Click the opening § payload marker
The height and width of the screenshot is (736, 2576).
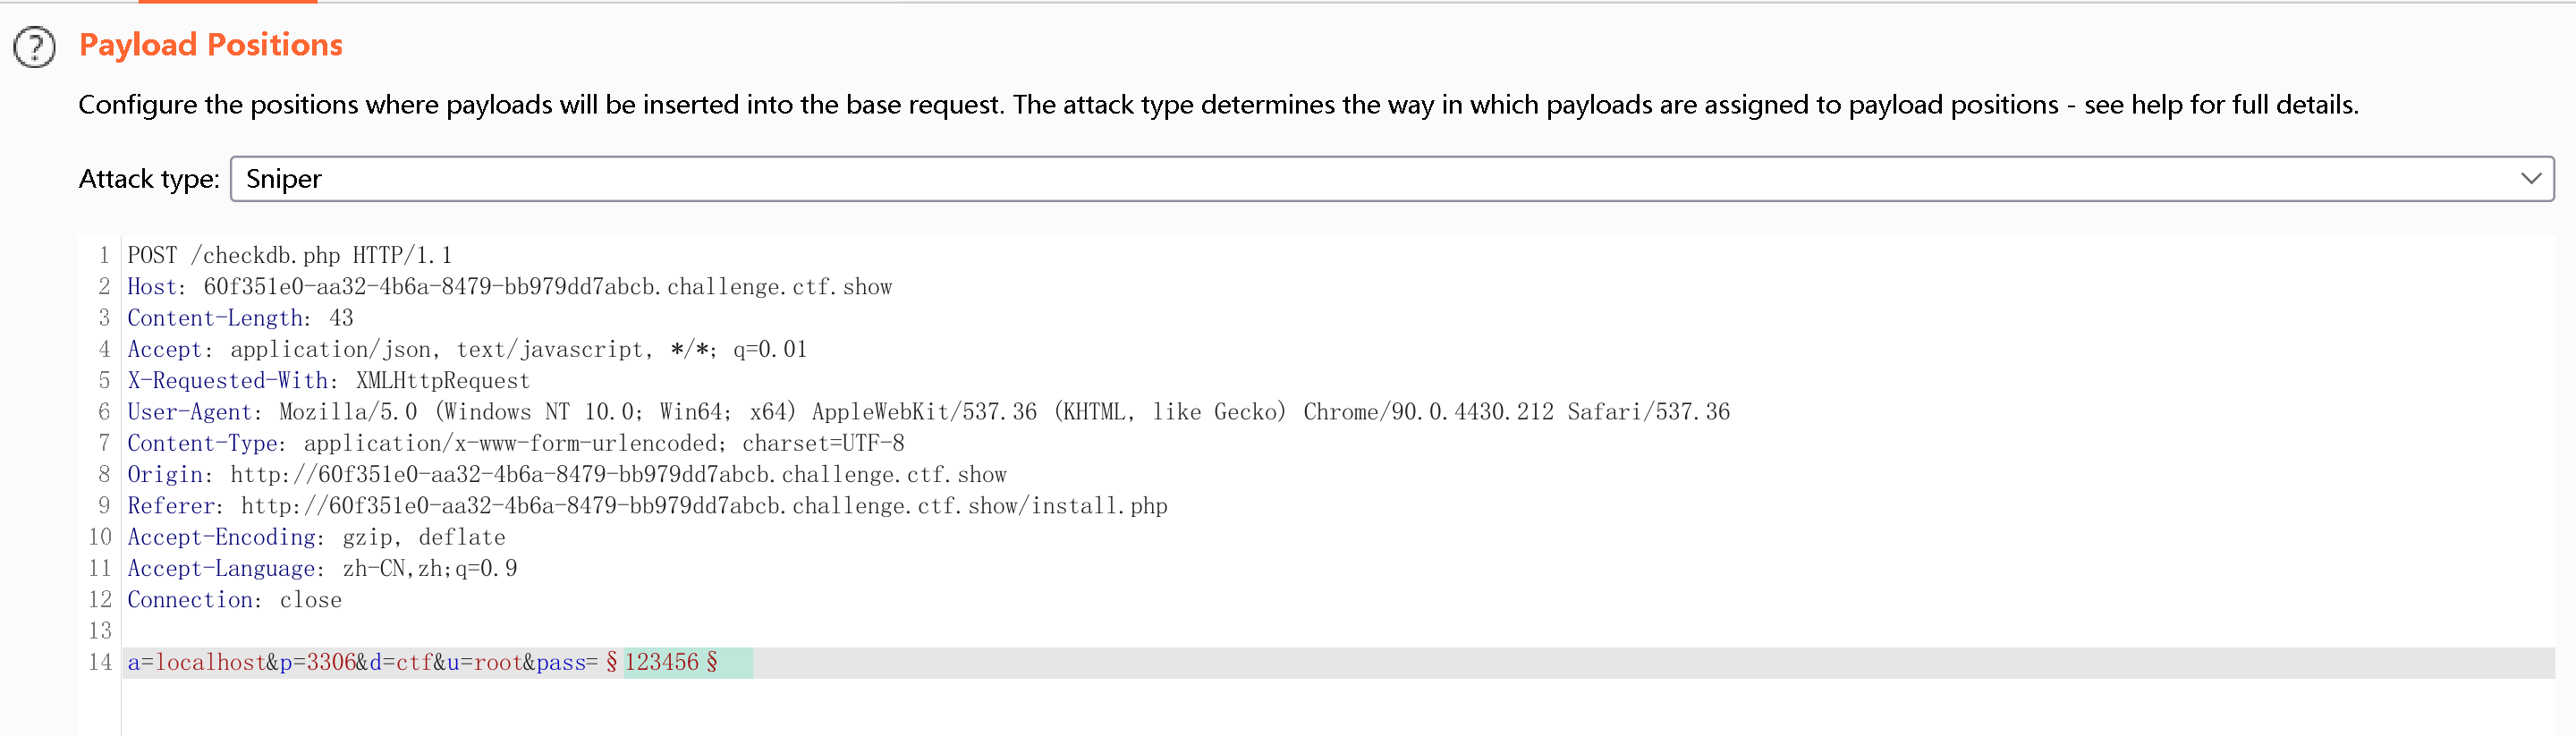click(x=611, y=663)
